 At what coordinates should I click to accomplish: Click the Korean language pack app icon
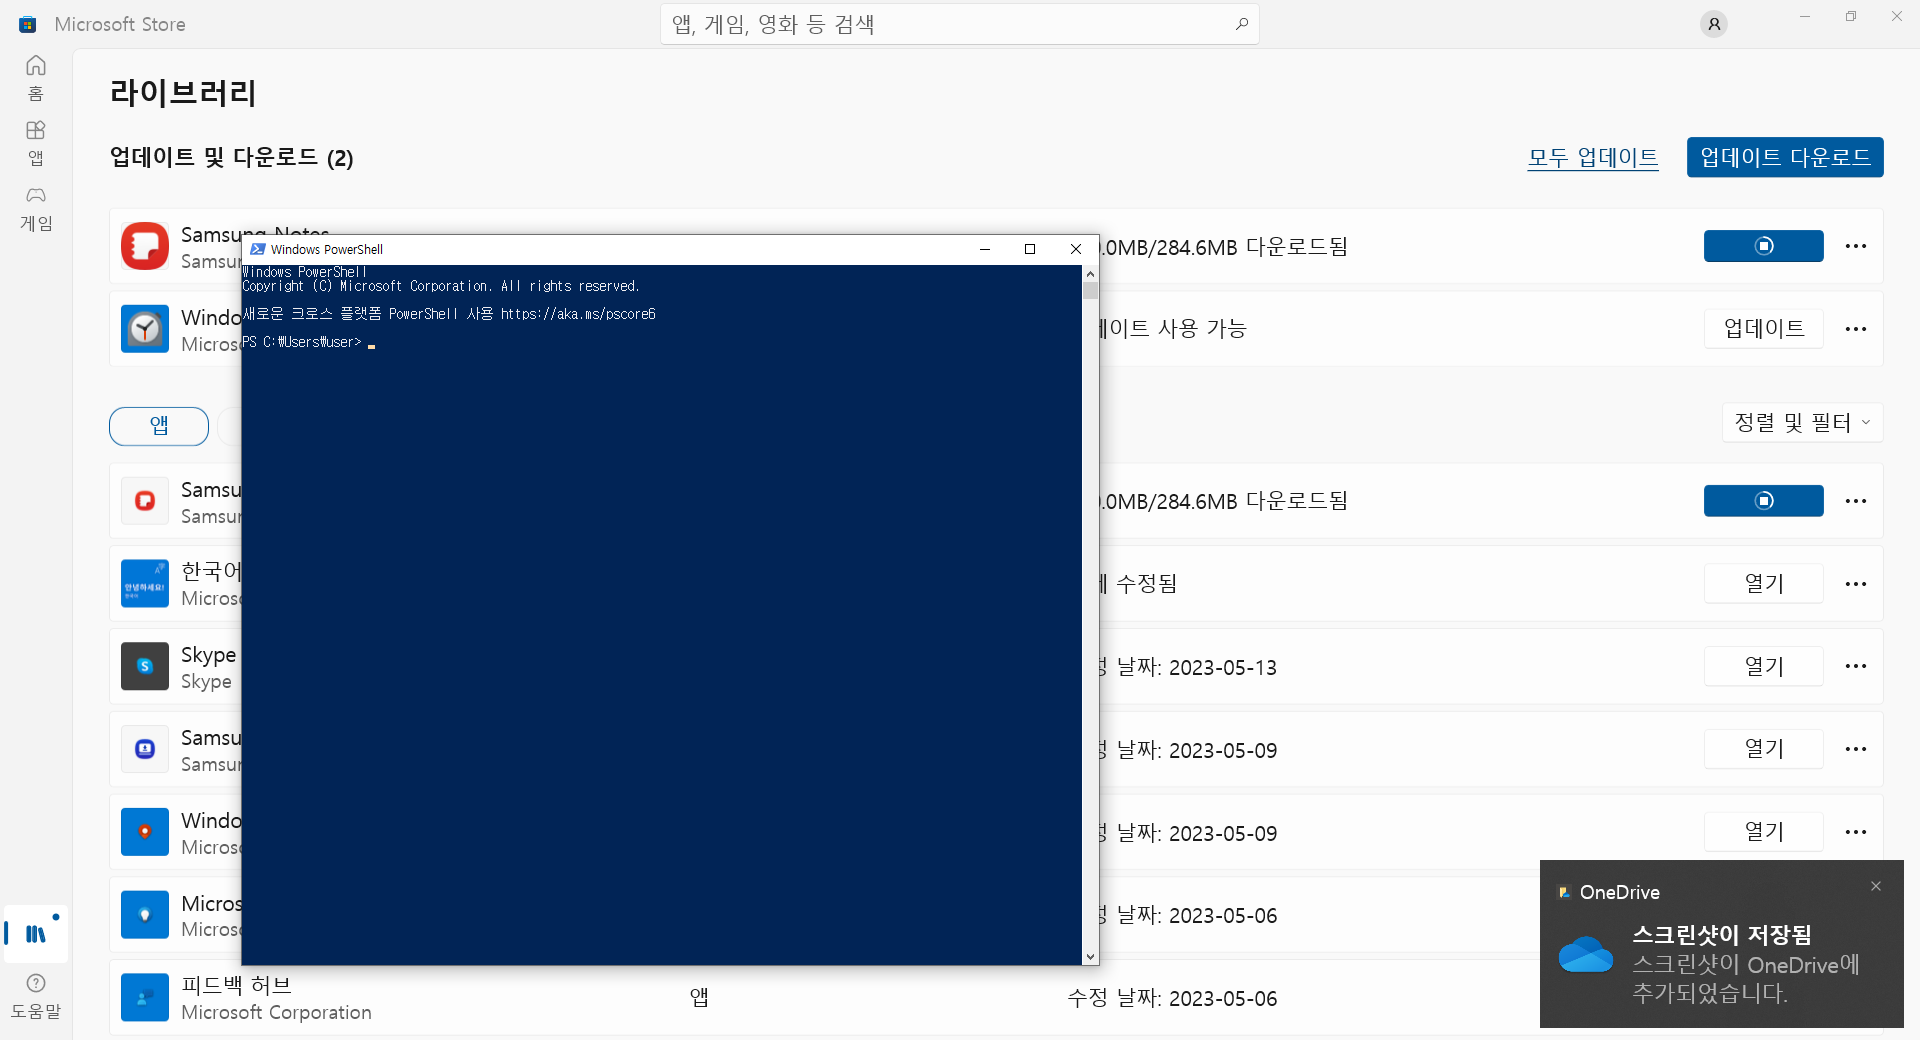click(x=145, y=583)
